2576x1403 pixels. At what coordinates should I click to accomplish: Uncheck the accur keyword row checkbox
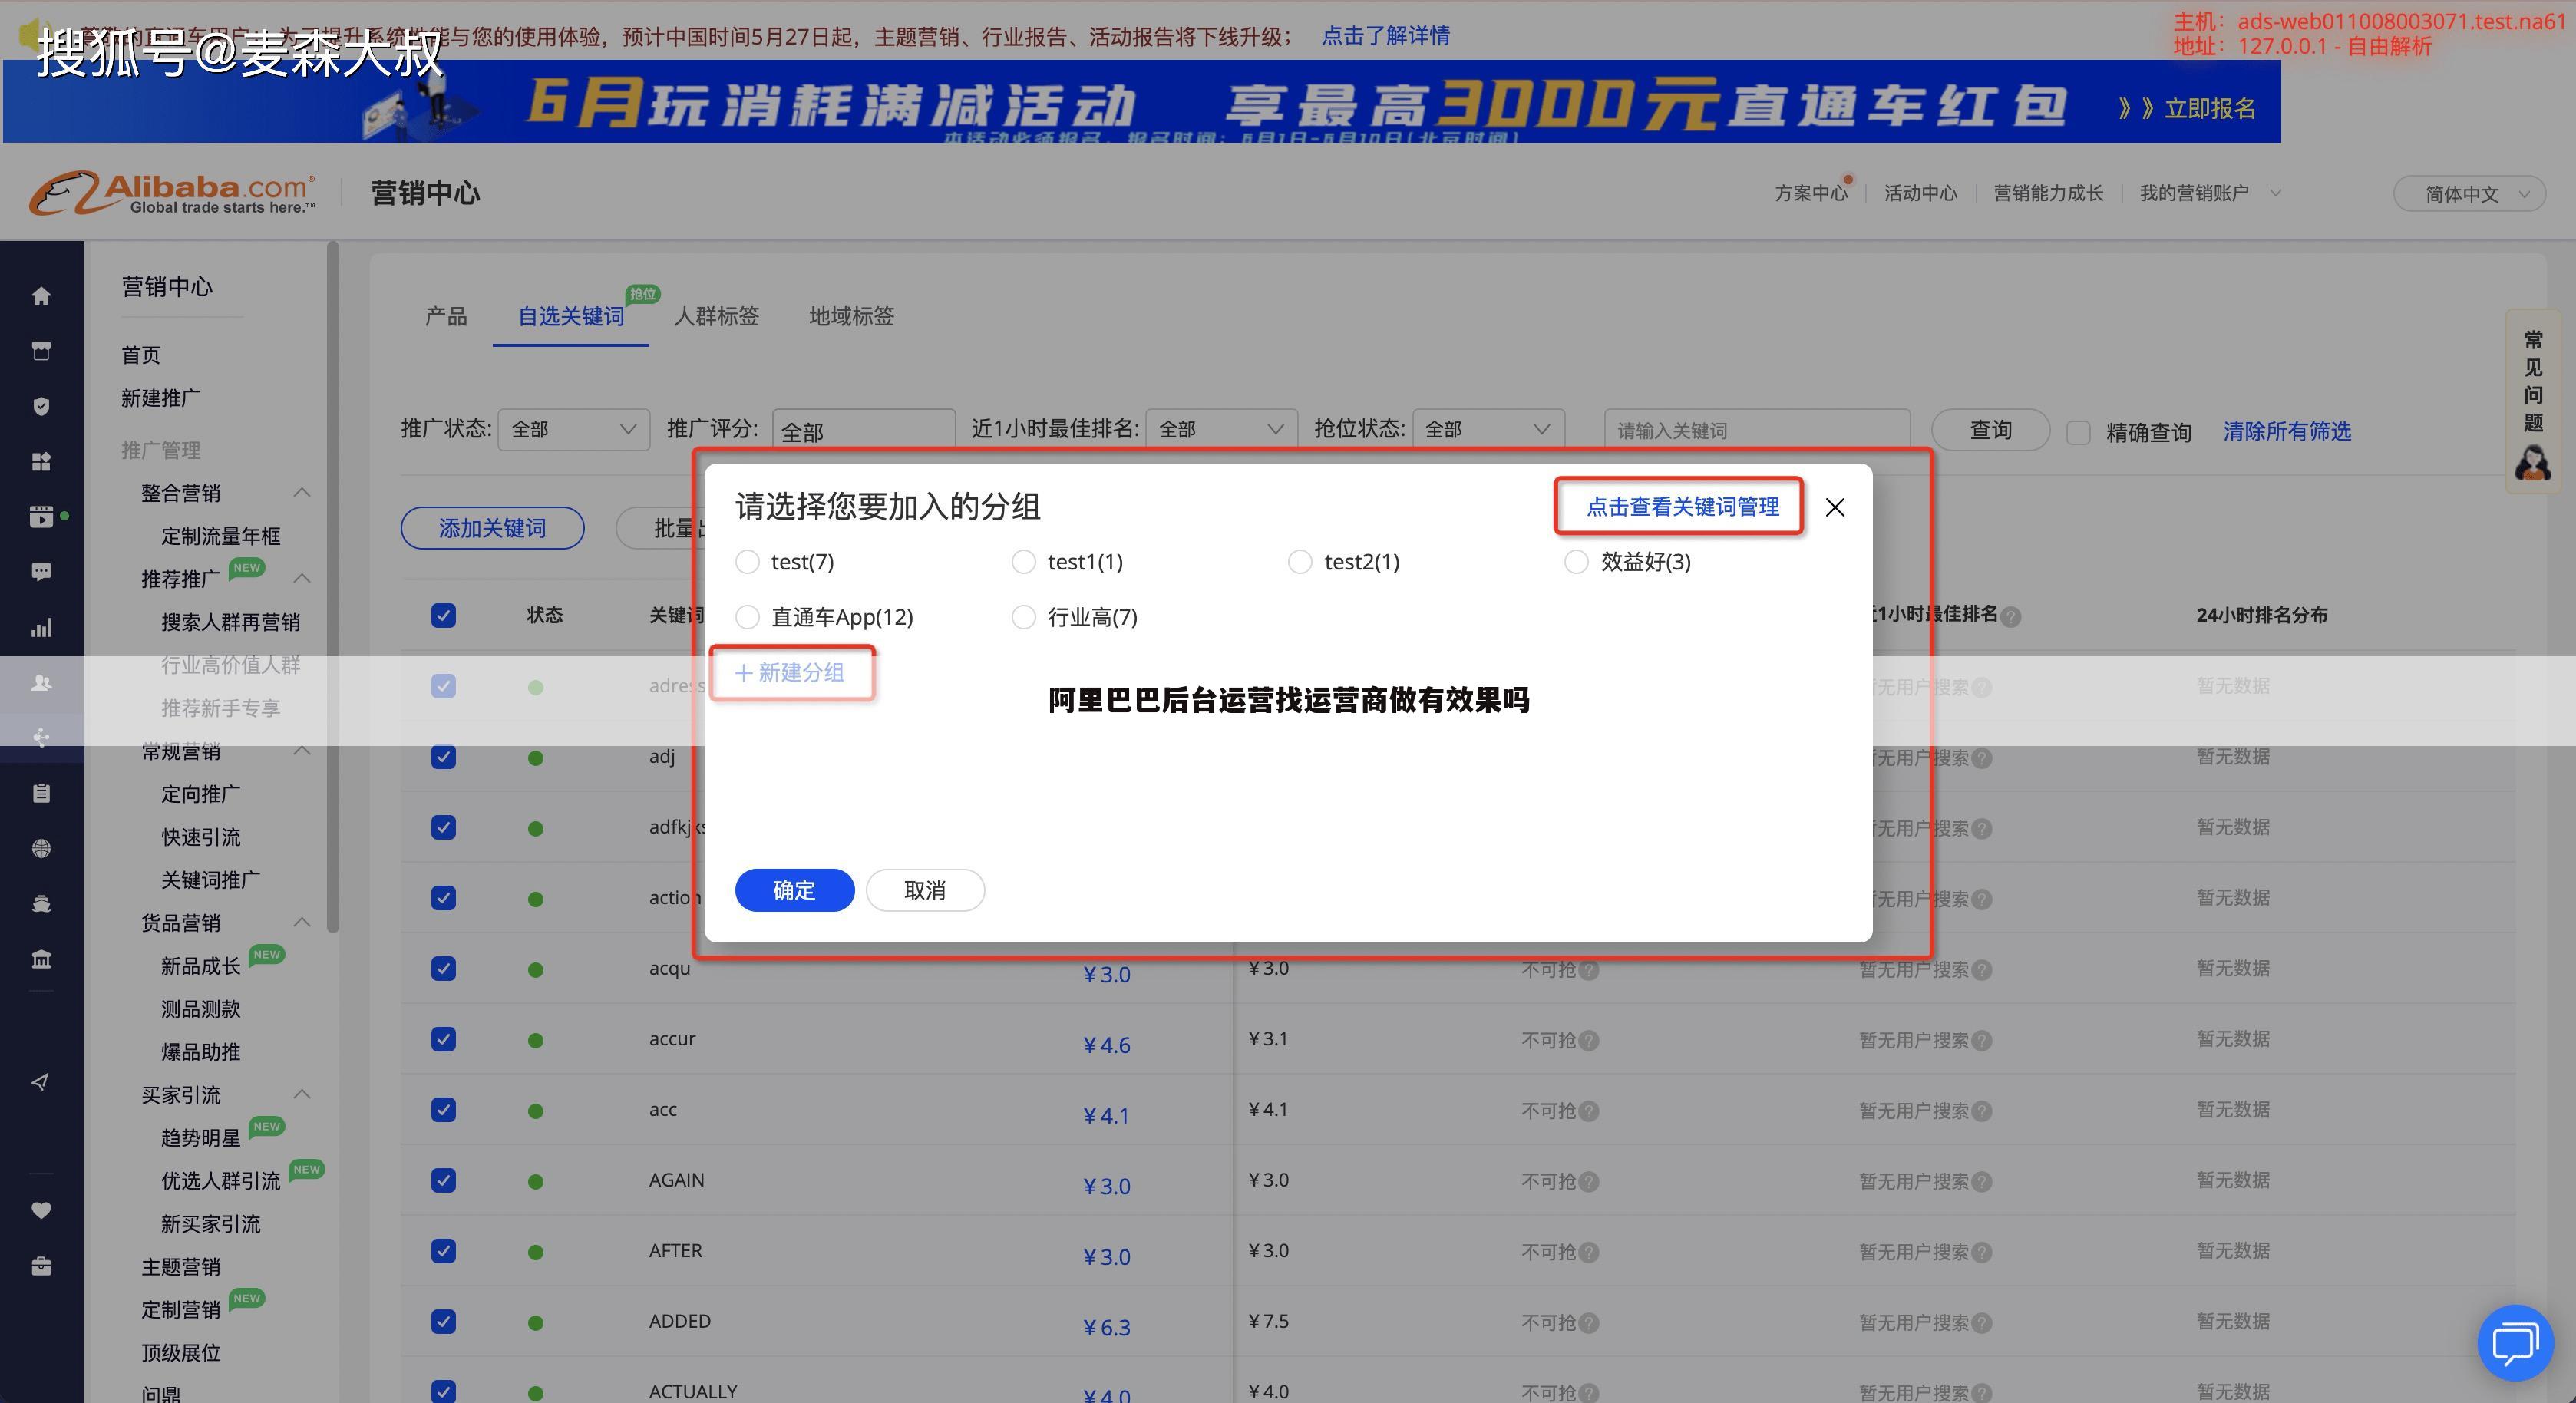pyautogui.click(x=443, y=1039)
